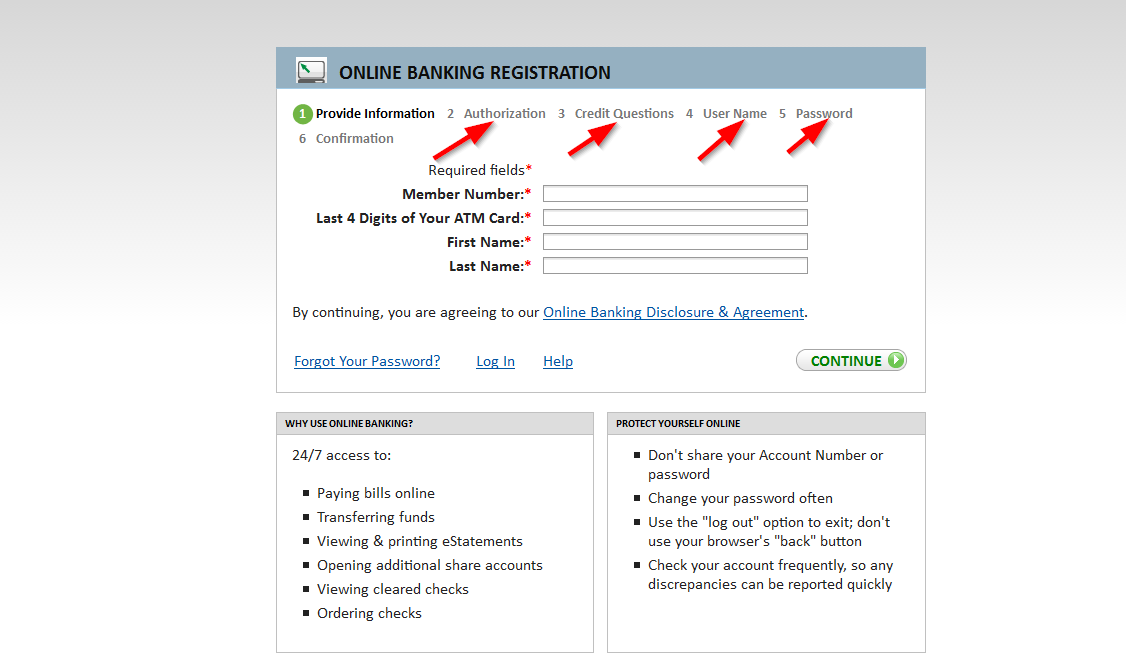
Task: Click the Use the "log out" option tip
Action: [x=769, y=532]
